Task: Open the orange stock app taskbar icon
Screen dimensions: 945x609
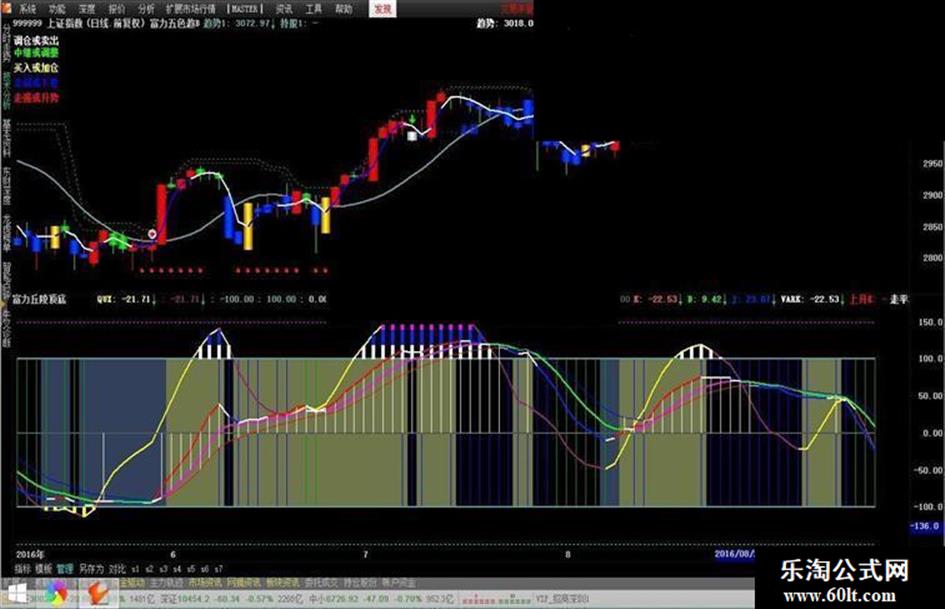Action: pyautogui.click(x=98, y=594)
